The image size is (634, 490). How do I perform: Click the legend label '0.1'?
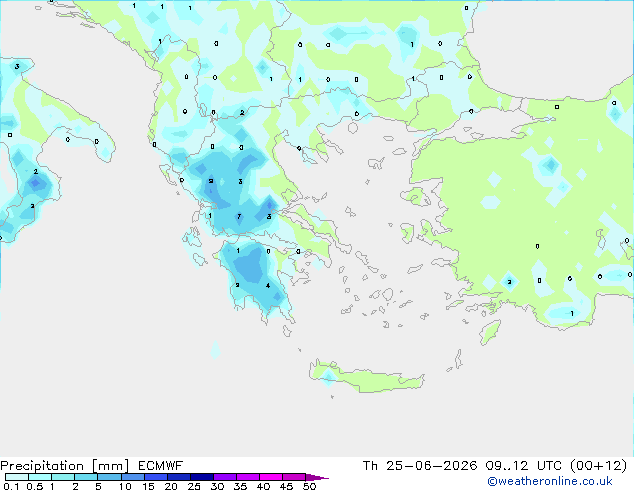coord(11,486)
